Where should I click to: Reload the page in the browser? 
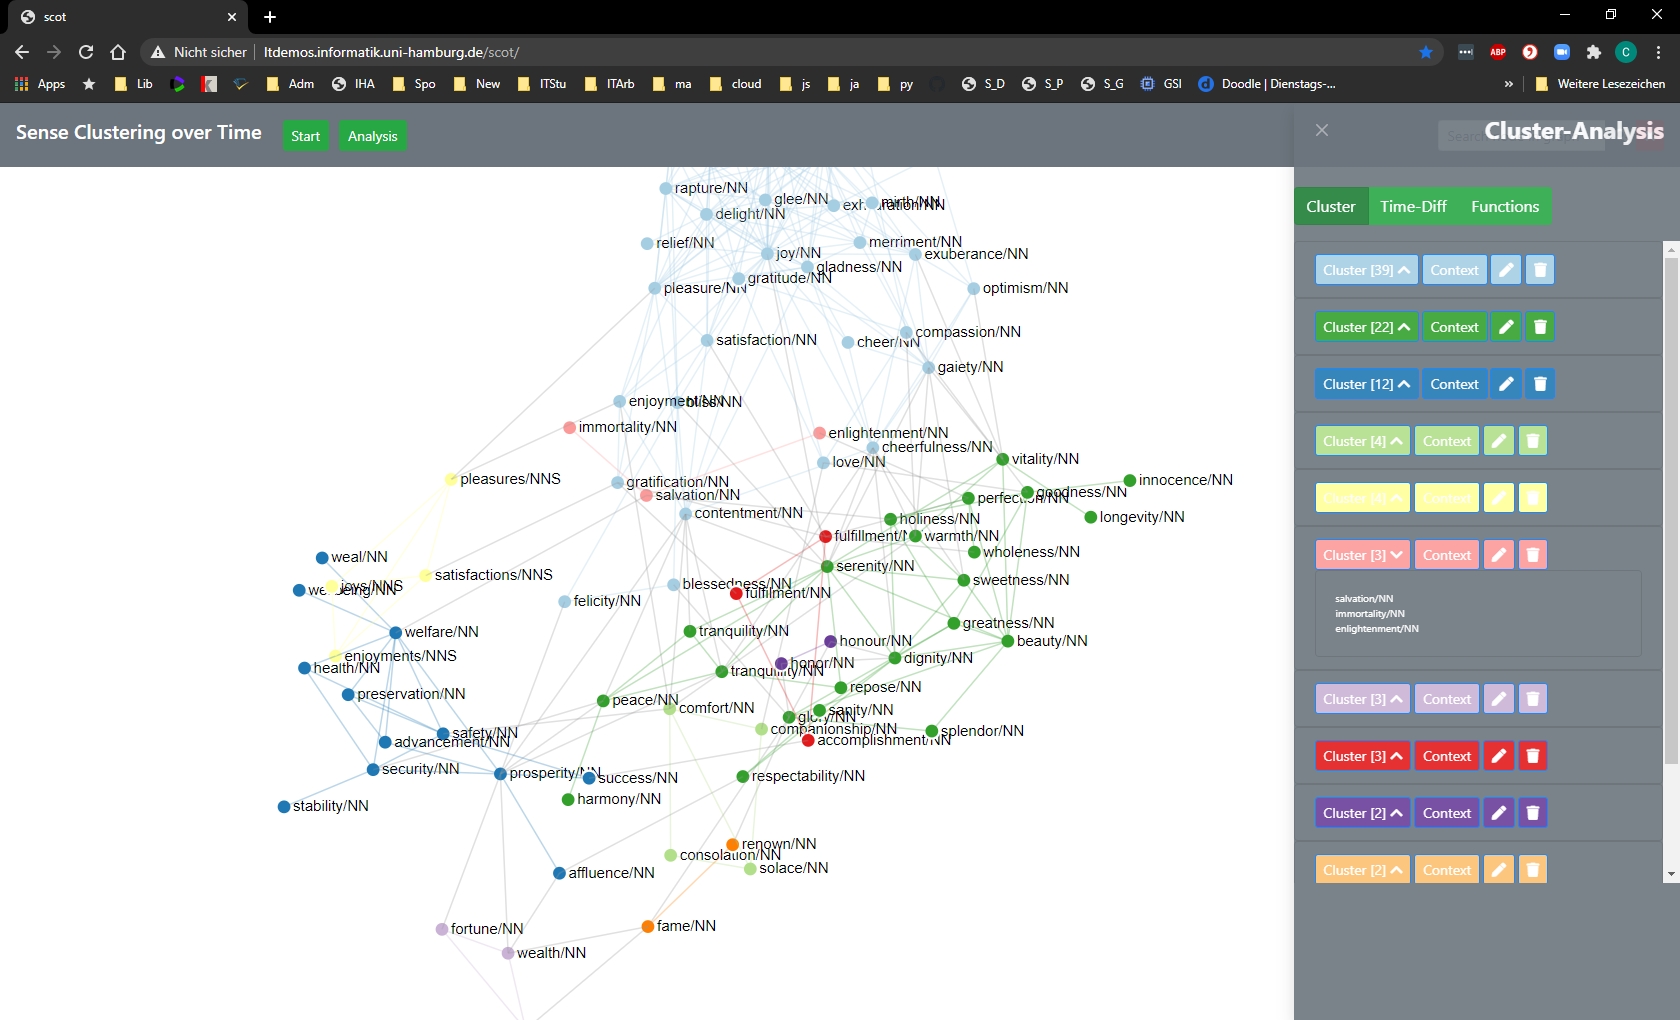pos(86,52)
